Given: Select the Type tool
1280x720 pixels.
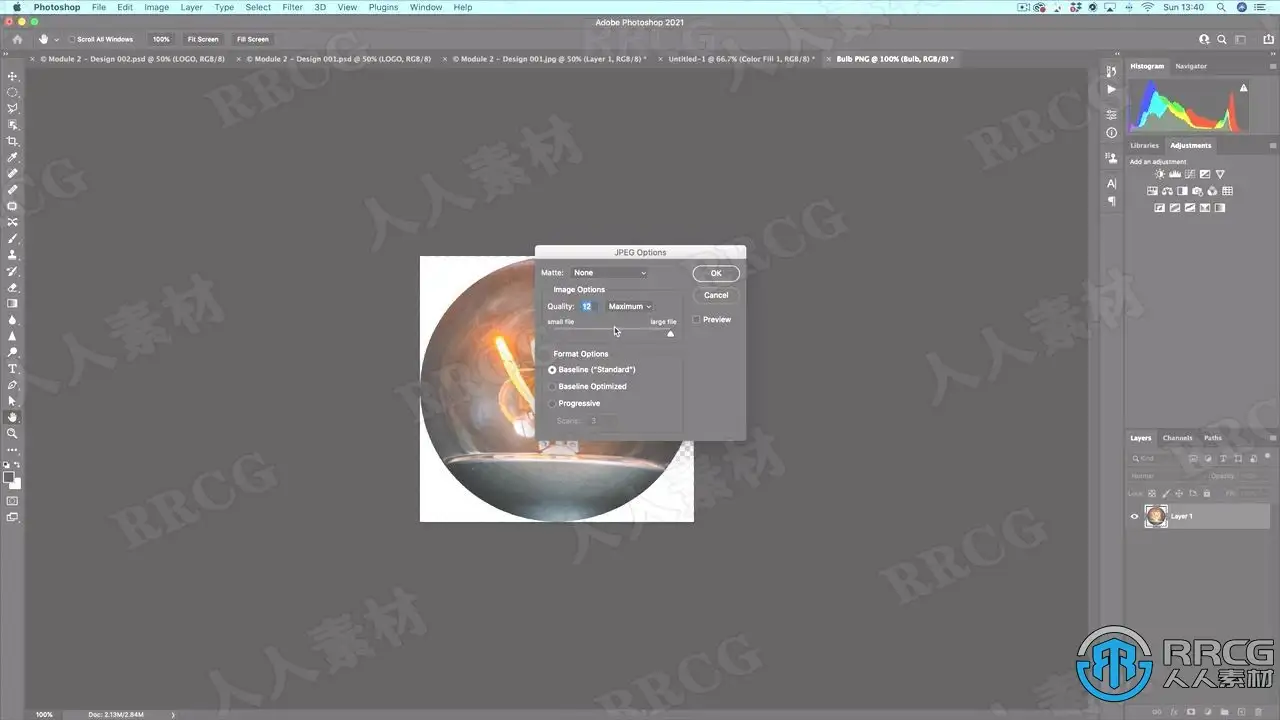Looking at the screenshot, I should click(13, 368).
